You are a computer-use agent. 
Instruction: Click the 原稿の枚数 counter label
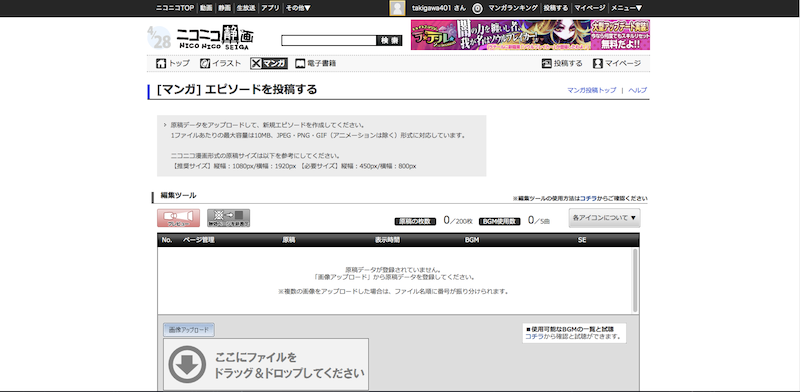coord(415,222)
